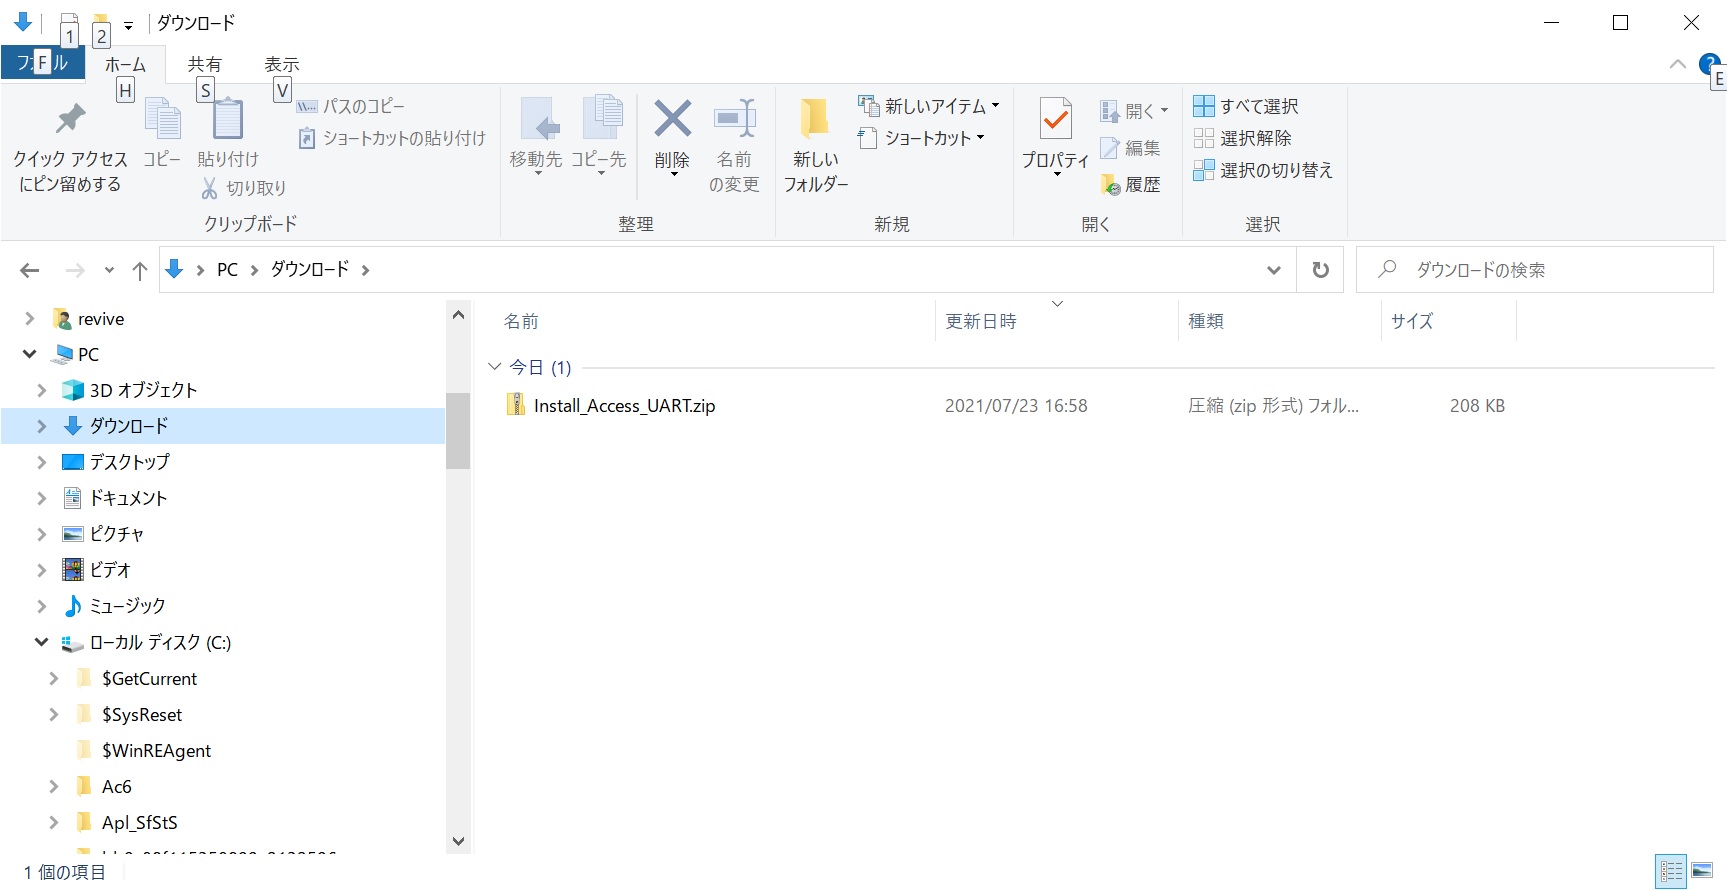Screen dimensions: 1727x890
Task: Click the Copy icon in clipboard group
Action: [162, 119]
